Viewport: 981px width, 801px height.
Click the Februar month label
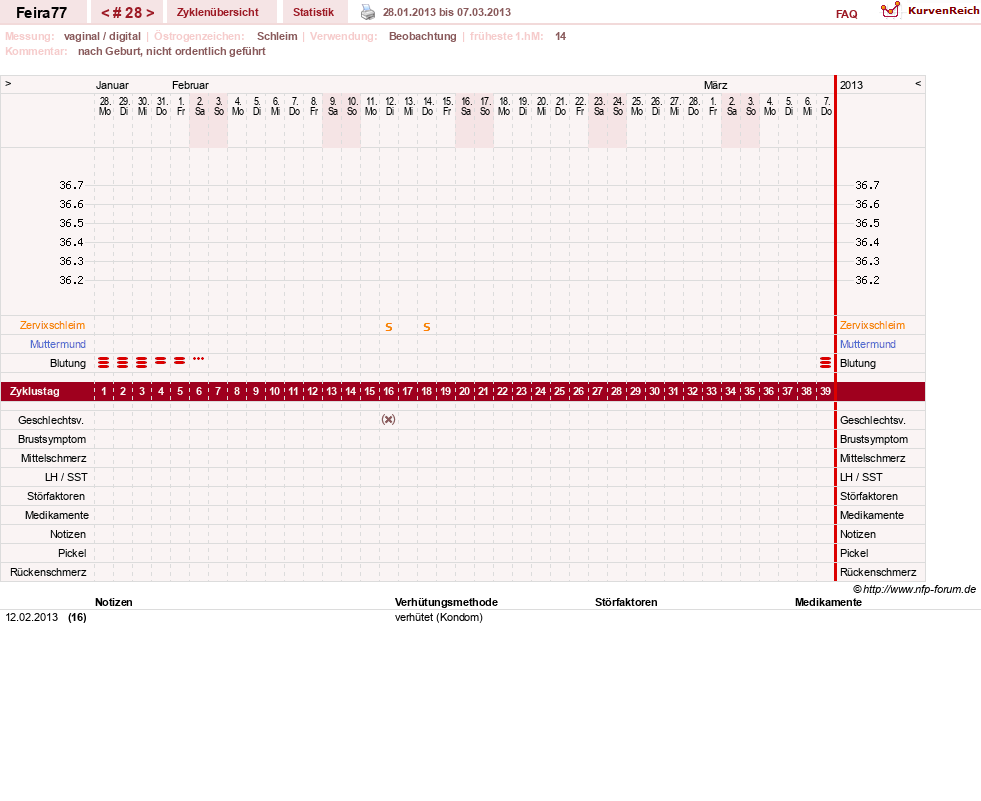pos(190,85)
